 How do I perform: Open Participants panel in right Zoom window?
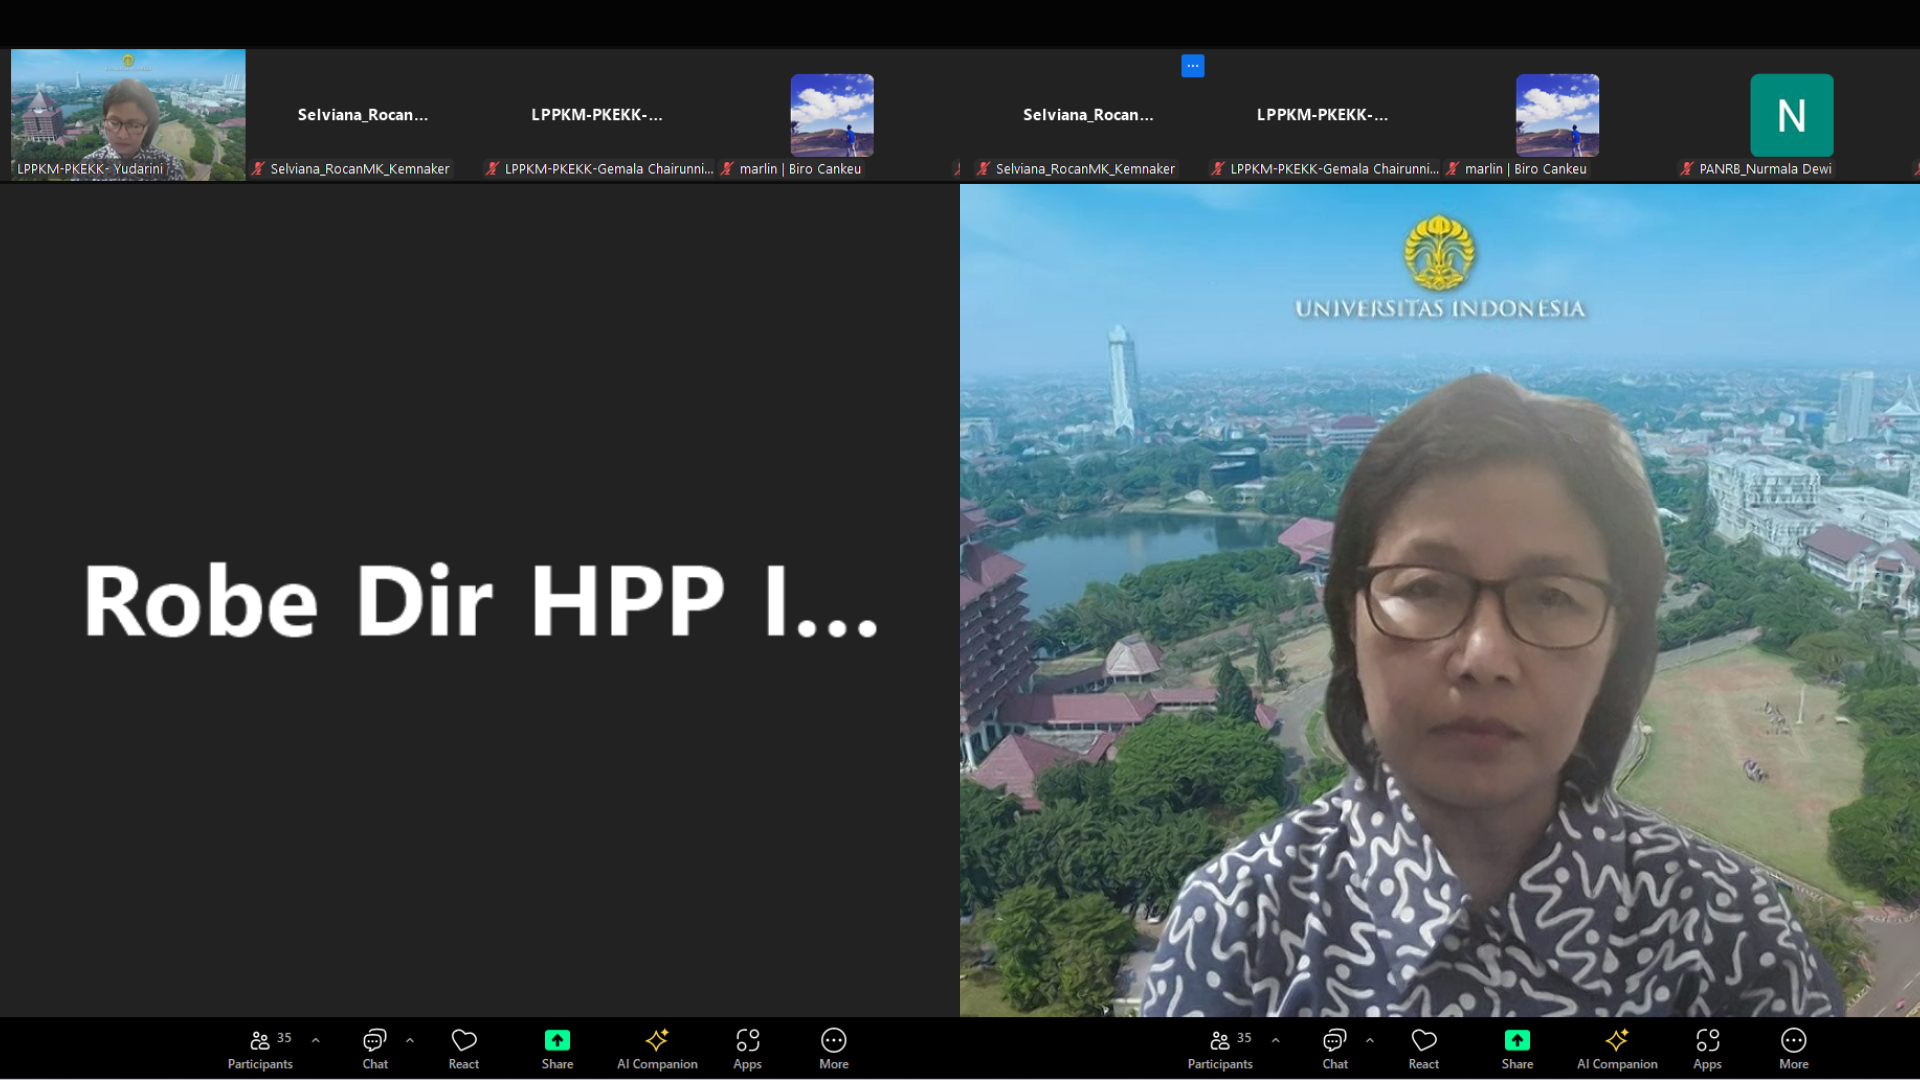click(x=1220, y=1049)
